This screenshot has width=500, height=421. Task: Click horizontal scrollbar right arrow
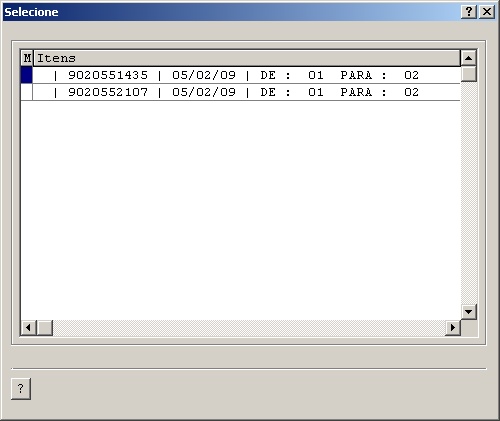coord(453,328)
